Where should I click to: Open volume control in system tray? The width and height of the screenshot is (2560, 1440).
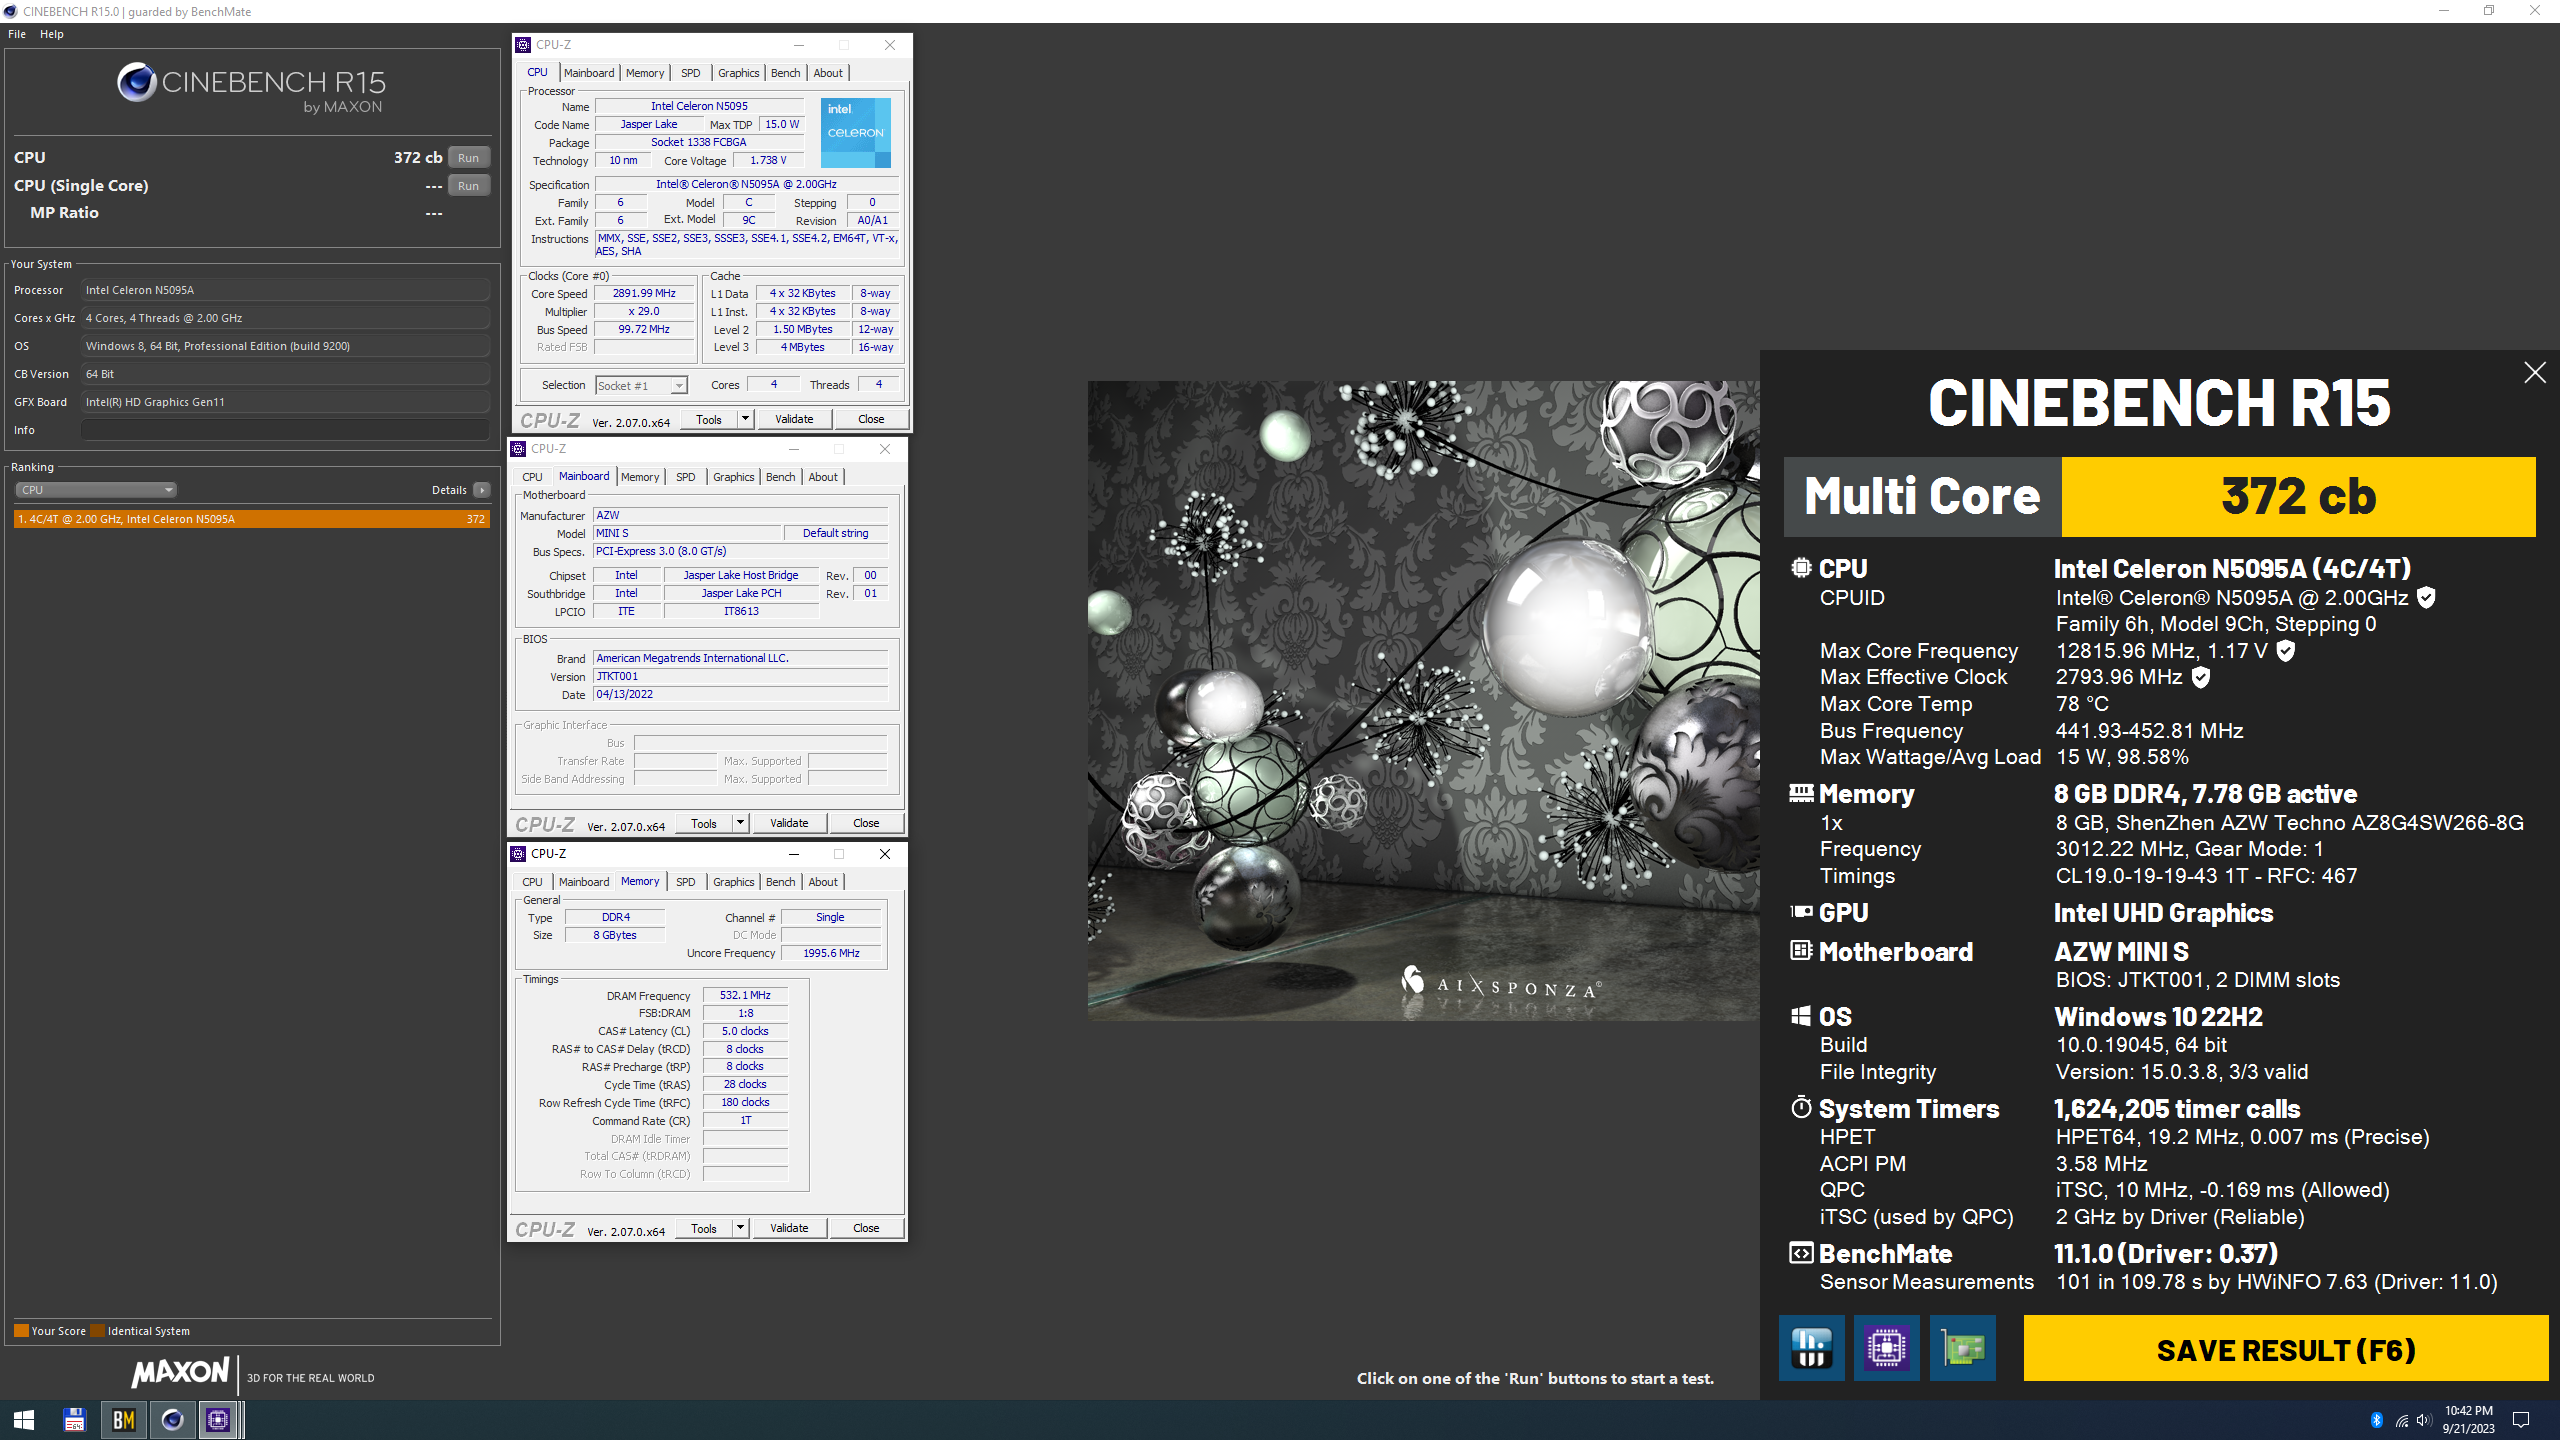[2424, 1420]
